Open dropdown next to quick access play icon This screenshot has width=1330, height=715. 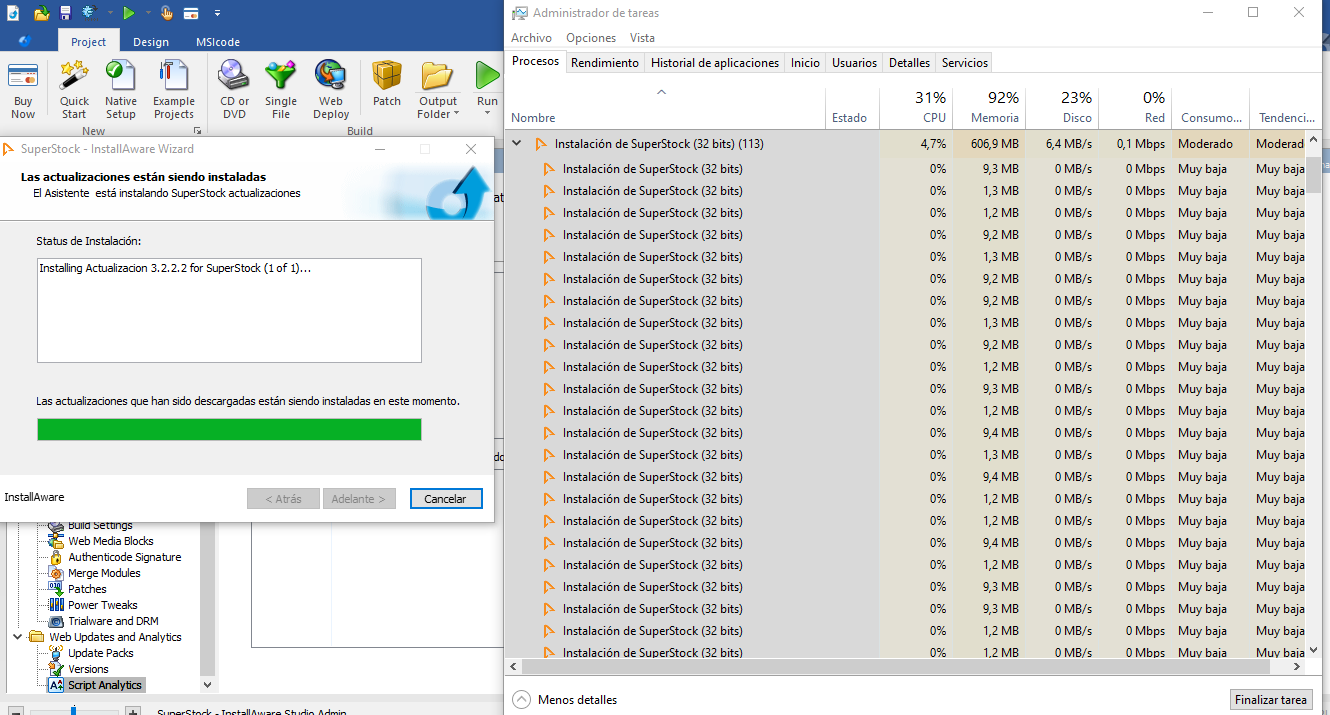(147, 13)
